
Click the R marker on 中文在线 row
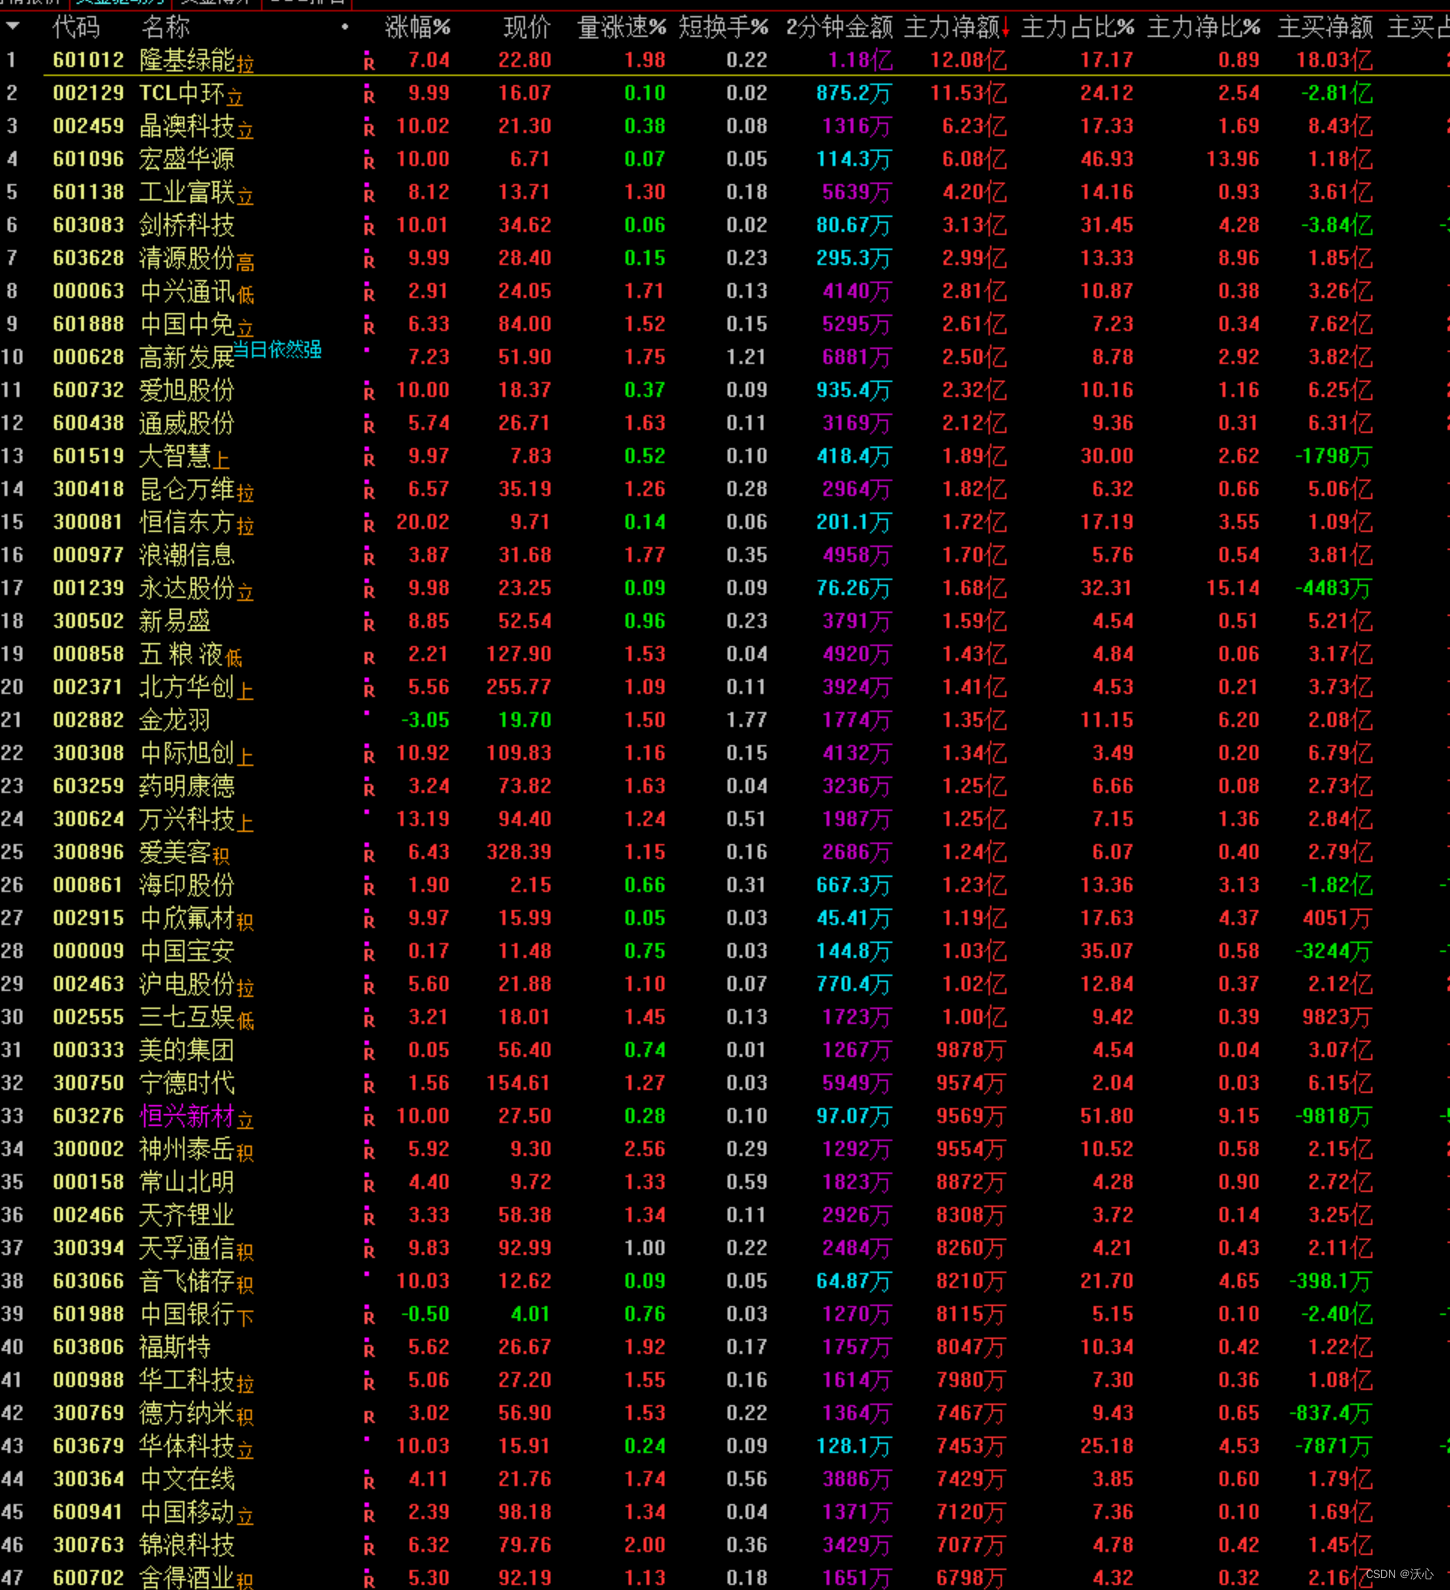[x=369, y=1481]
